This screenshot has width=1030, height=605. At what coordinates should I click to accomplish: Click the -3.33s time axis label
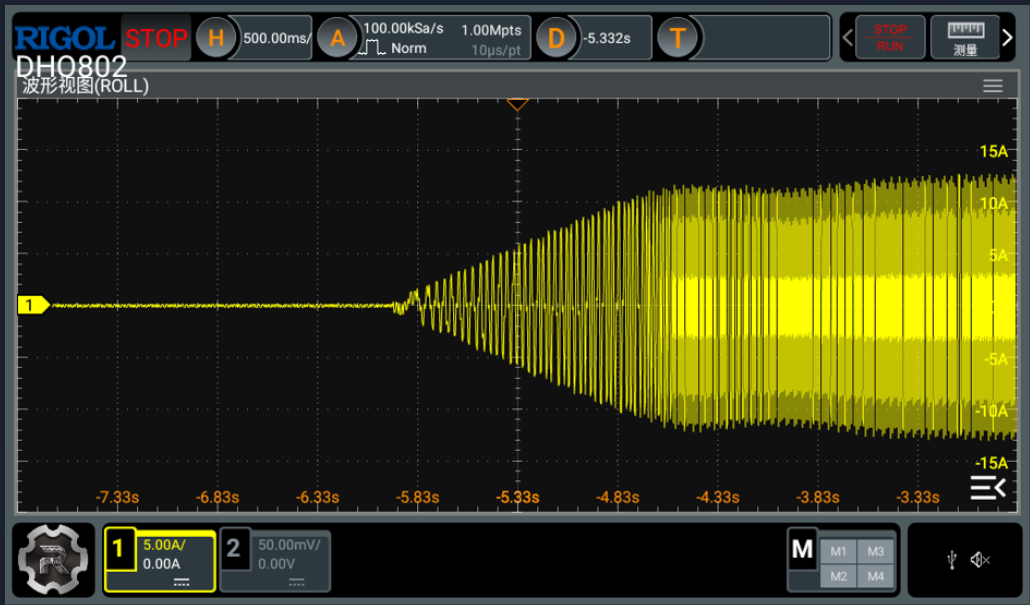coord(918,497)
